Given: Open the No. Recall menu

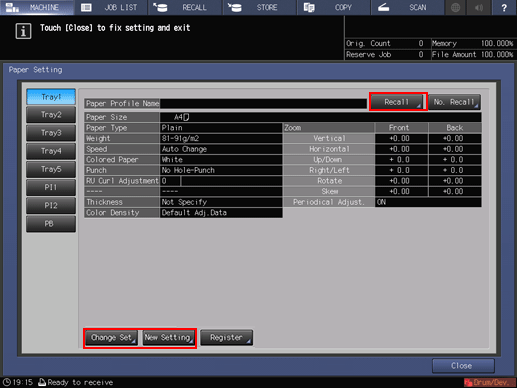Looking at the screenshot, I should coord(454,102).
